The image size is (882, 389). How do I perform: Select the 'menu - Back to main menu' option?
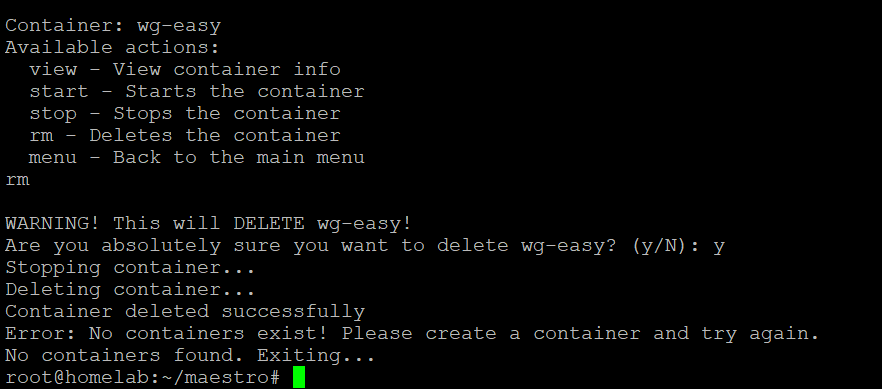[x=197, y=157]
